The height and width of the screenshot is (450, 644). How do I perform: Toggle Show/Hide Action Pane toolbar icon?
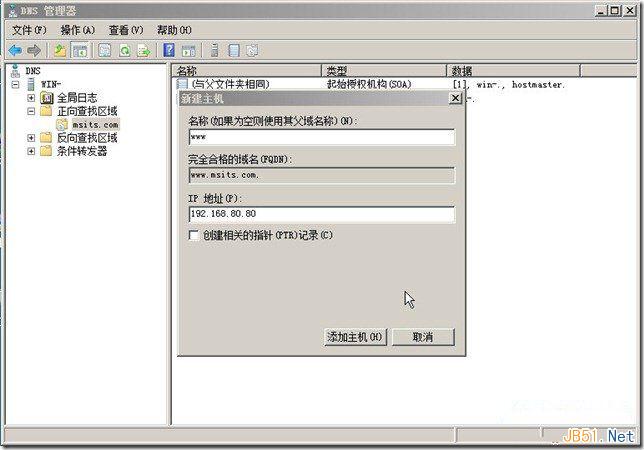(189, 51)
